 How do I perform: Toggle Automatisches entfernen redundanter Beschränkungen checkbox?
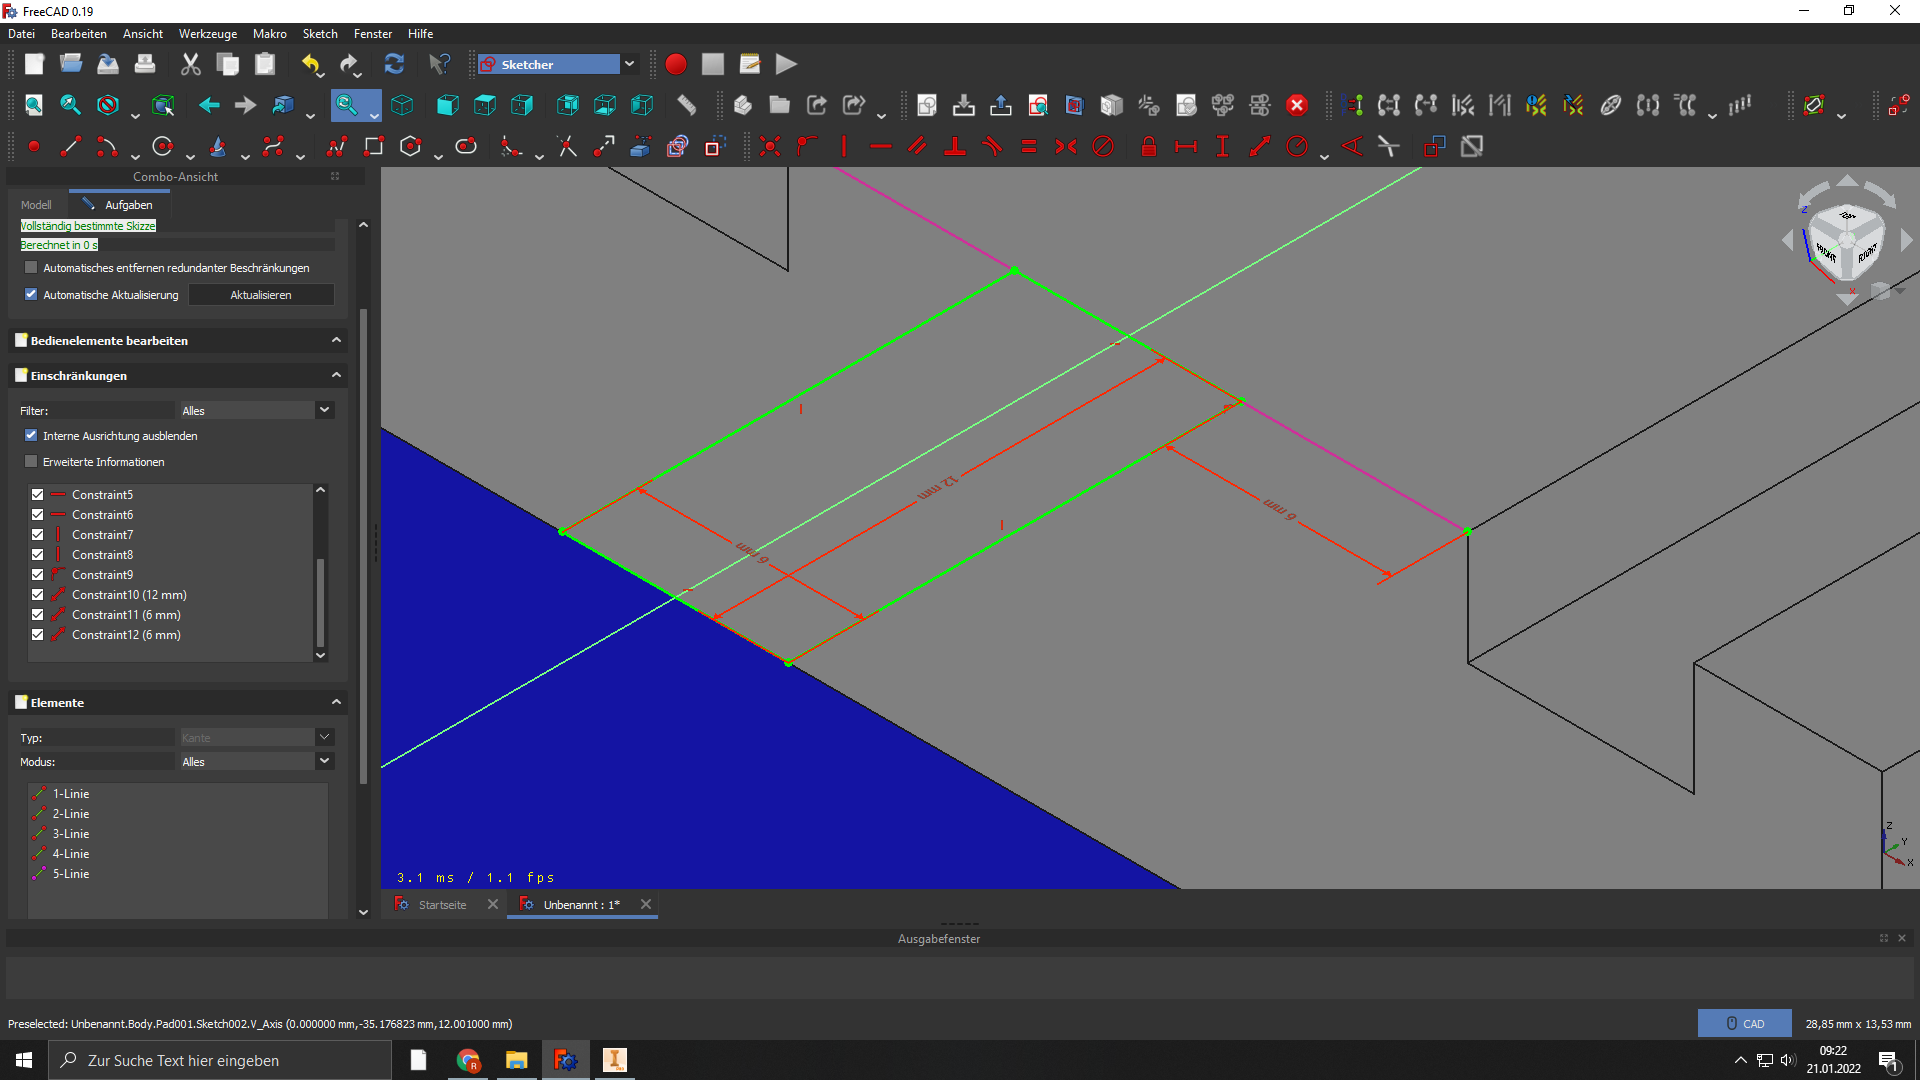click(31, 268)
